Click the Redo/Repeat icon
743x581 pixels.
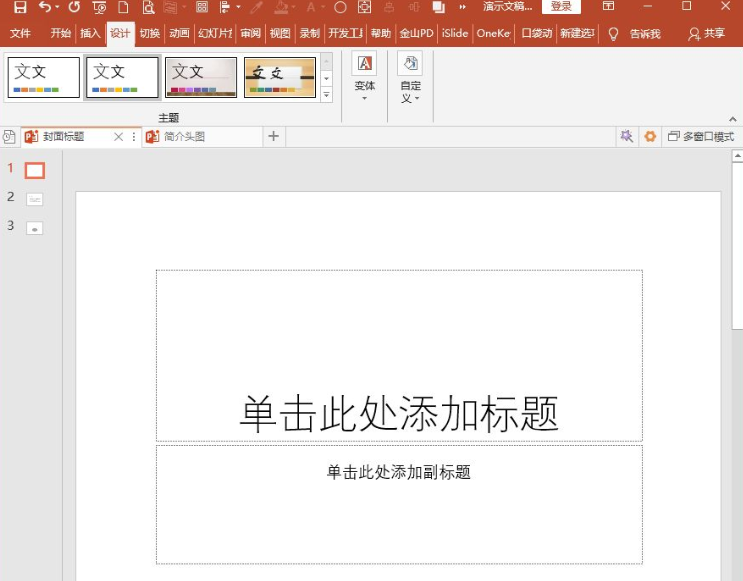click(x=74, y=7)
